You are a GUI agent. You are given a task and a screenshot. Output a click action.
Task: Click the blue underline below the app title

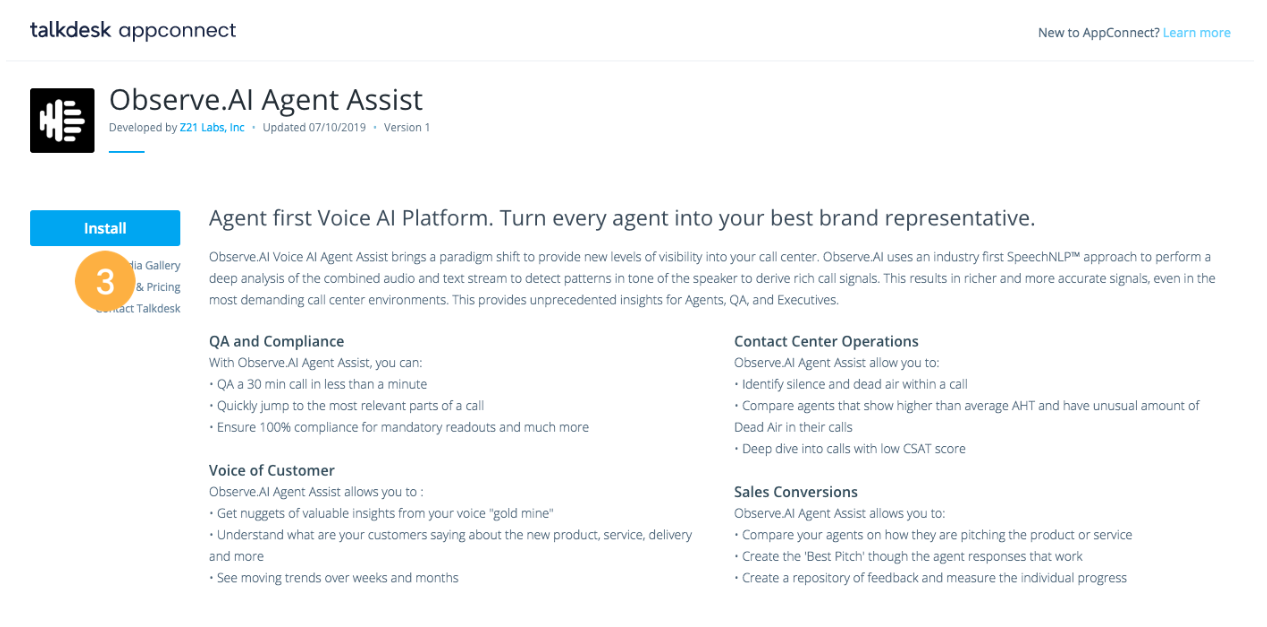[x=127, y=151]
